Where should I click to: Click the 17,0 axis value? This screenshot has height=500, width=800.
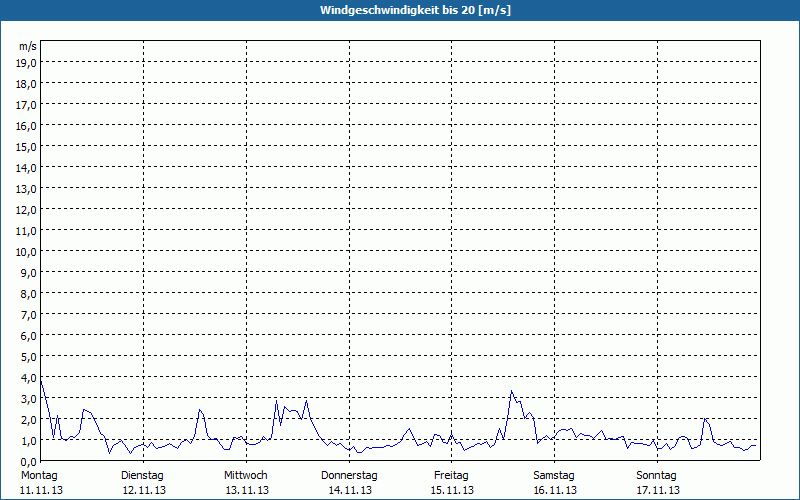tap(26, 105)
